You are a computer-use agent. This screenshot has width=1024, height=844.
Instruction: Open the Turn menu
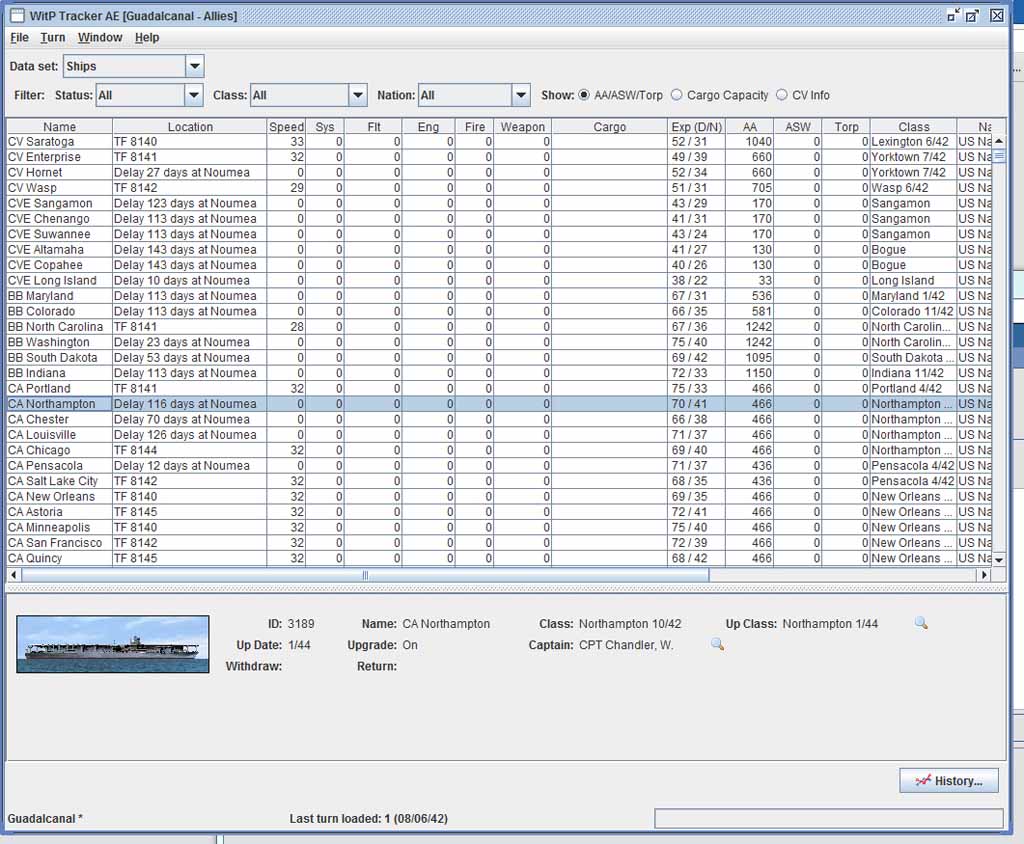(x=52, y=37)
